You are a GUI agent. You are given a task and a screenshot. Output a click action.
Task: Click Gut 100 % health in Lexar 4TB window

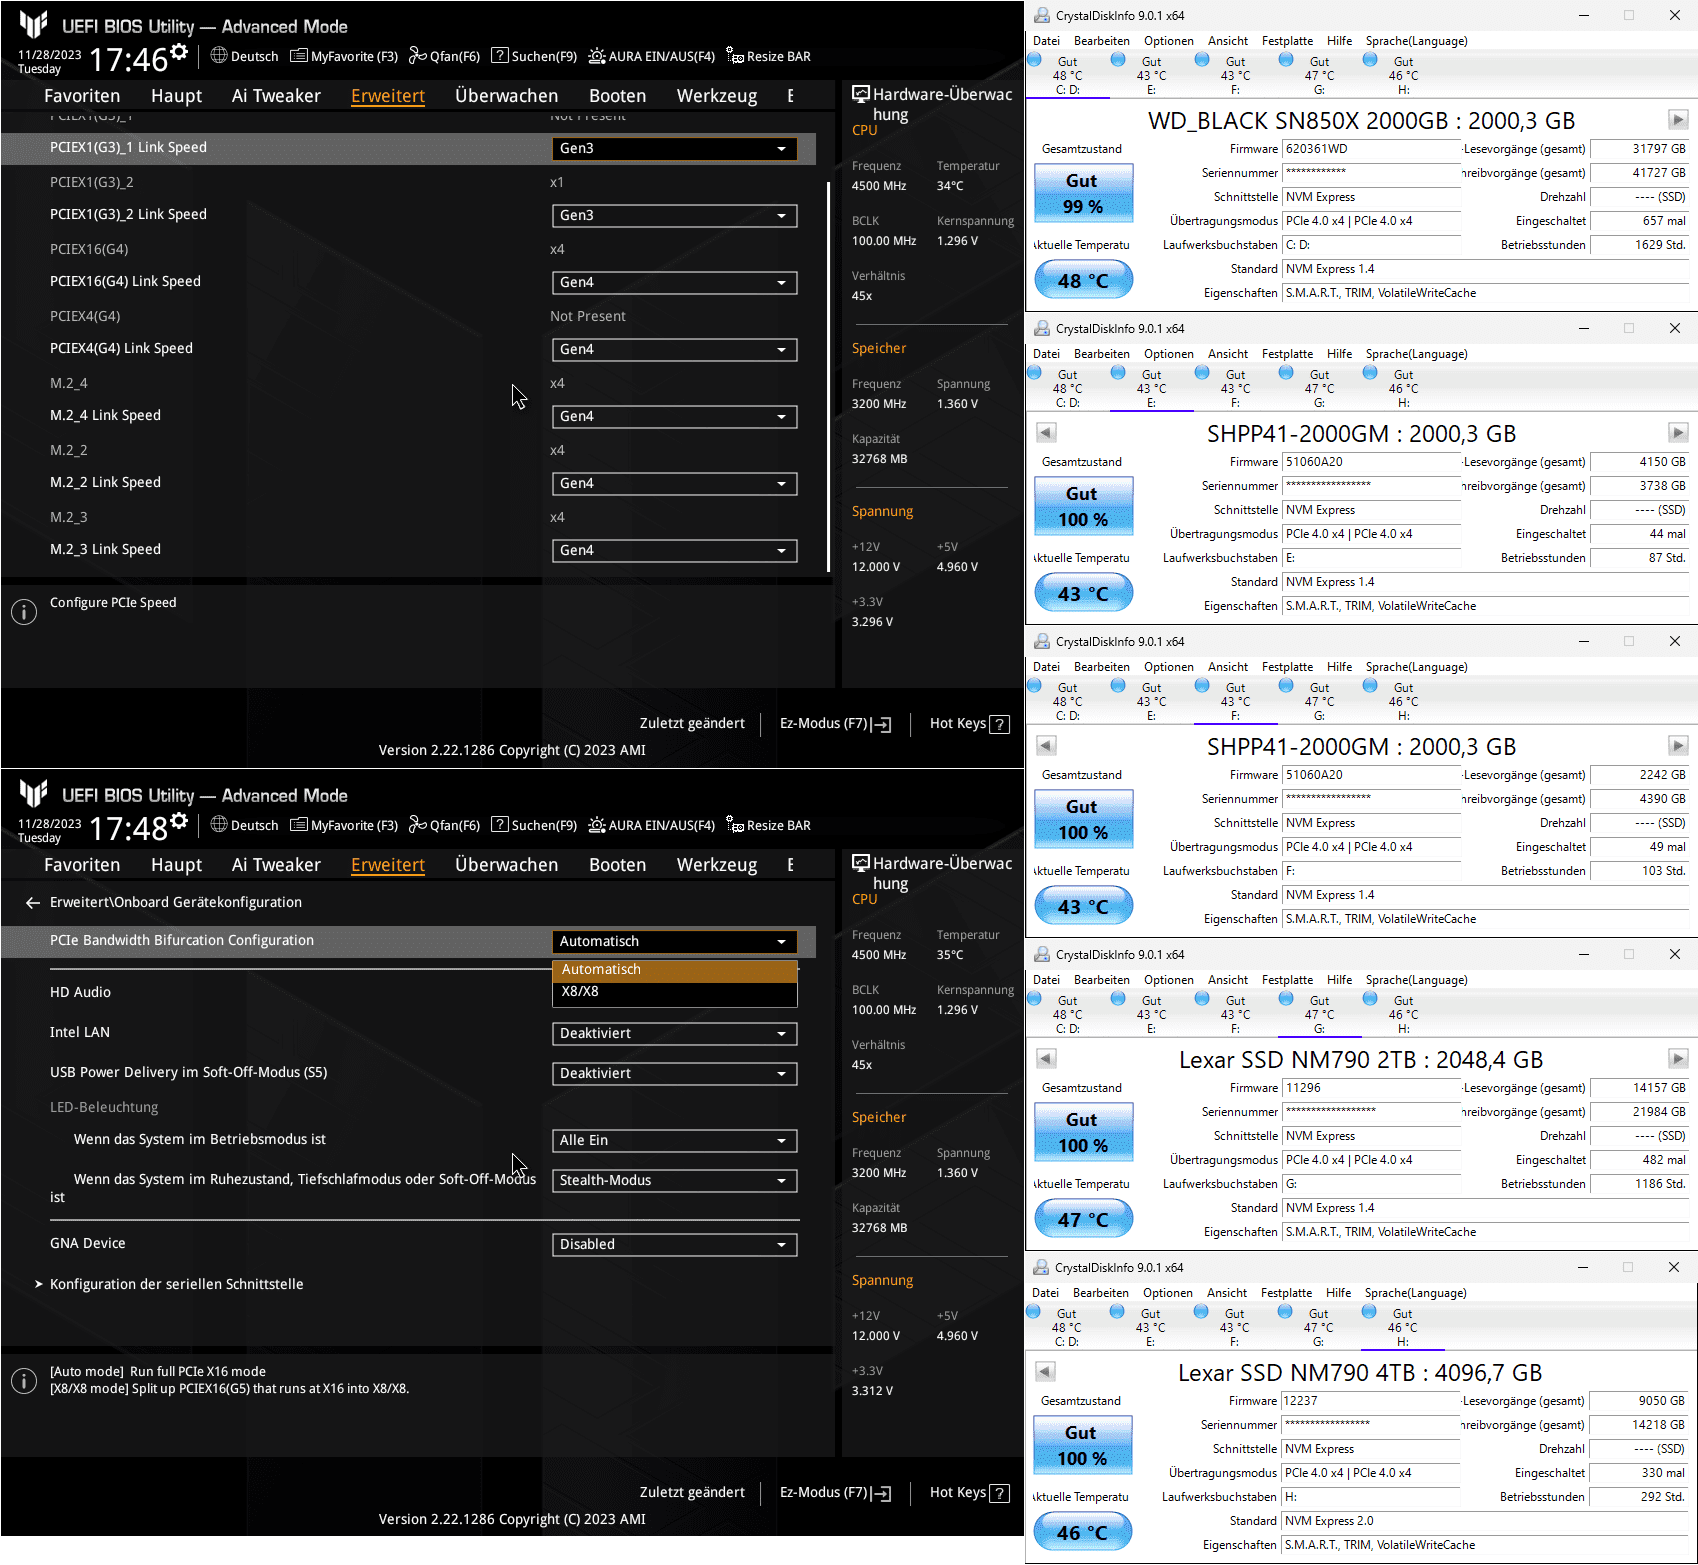tap(1082, 1445)
